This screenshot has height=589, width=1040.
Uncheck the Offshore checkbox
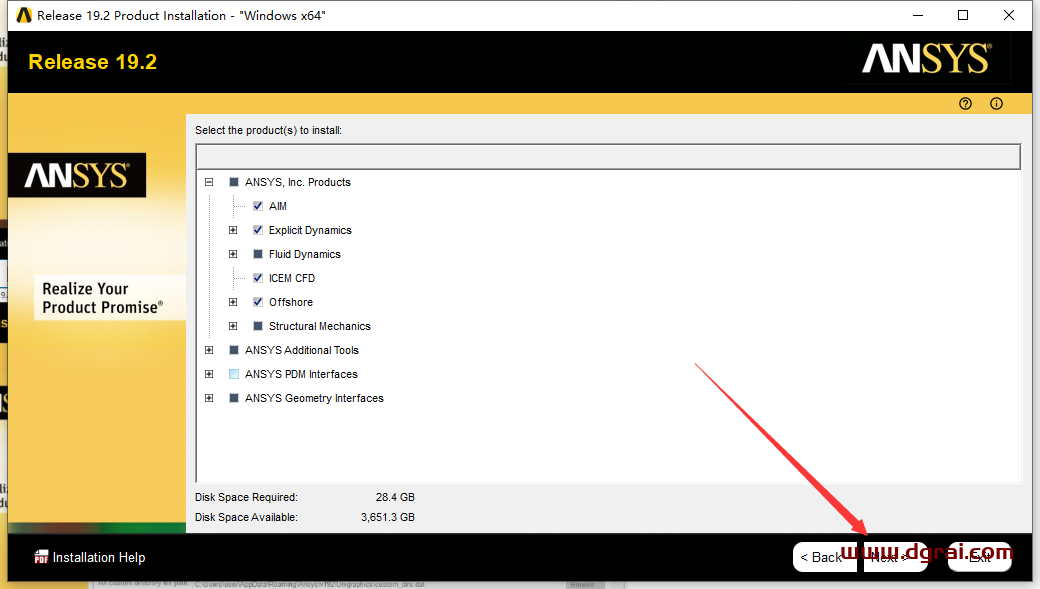(x=258, y=302)
